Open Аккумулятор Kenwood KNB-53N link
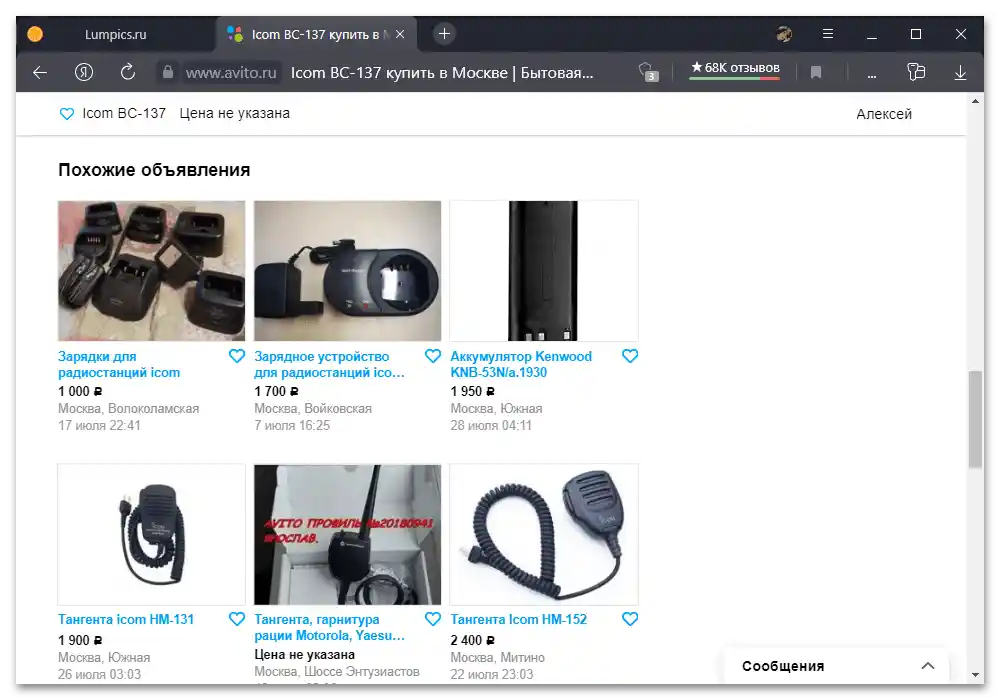 pyautogui.click(x=521, y=365)
